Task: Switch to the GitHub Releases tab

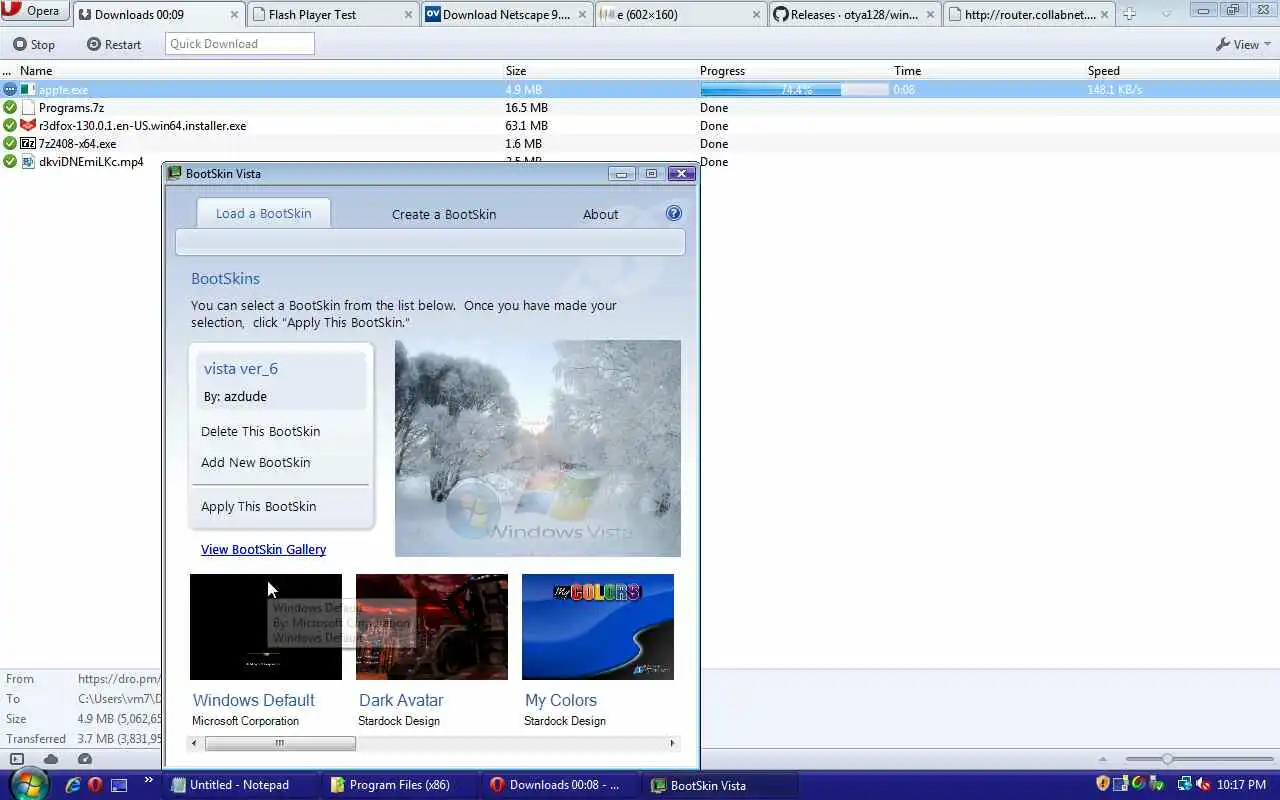Action: click(x=855, y=14)
